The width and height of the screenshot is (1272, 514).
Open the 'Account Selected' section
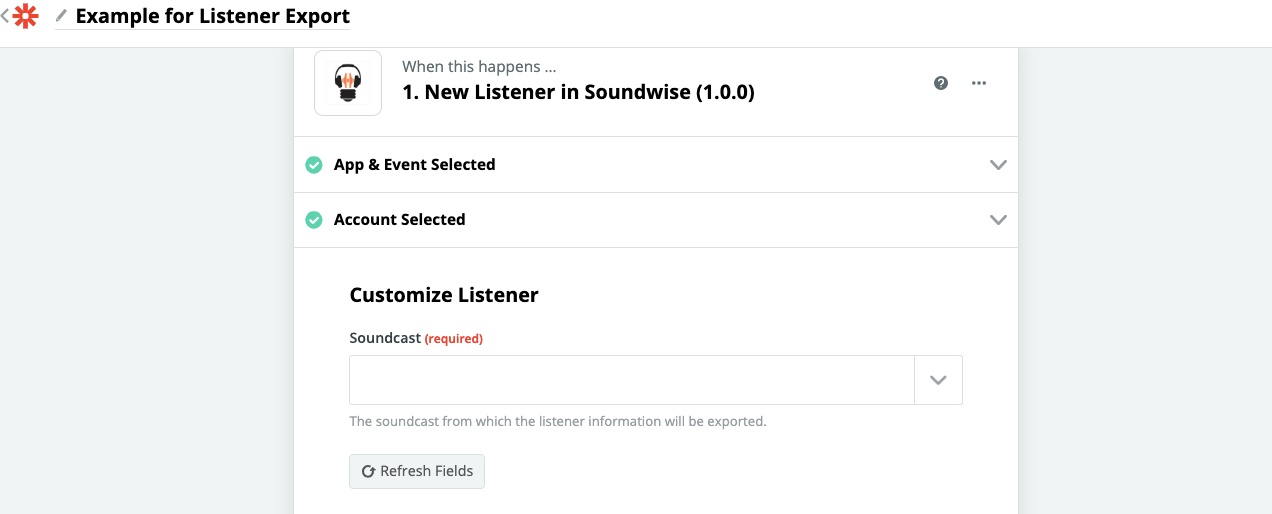coord(656,220)
